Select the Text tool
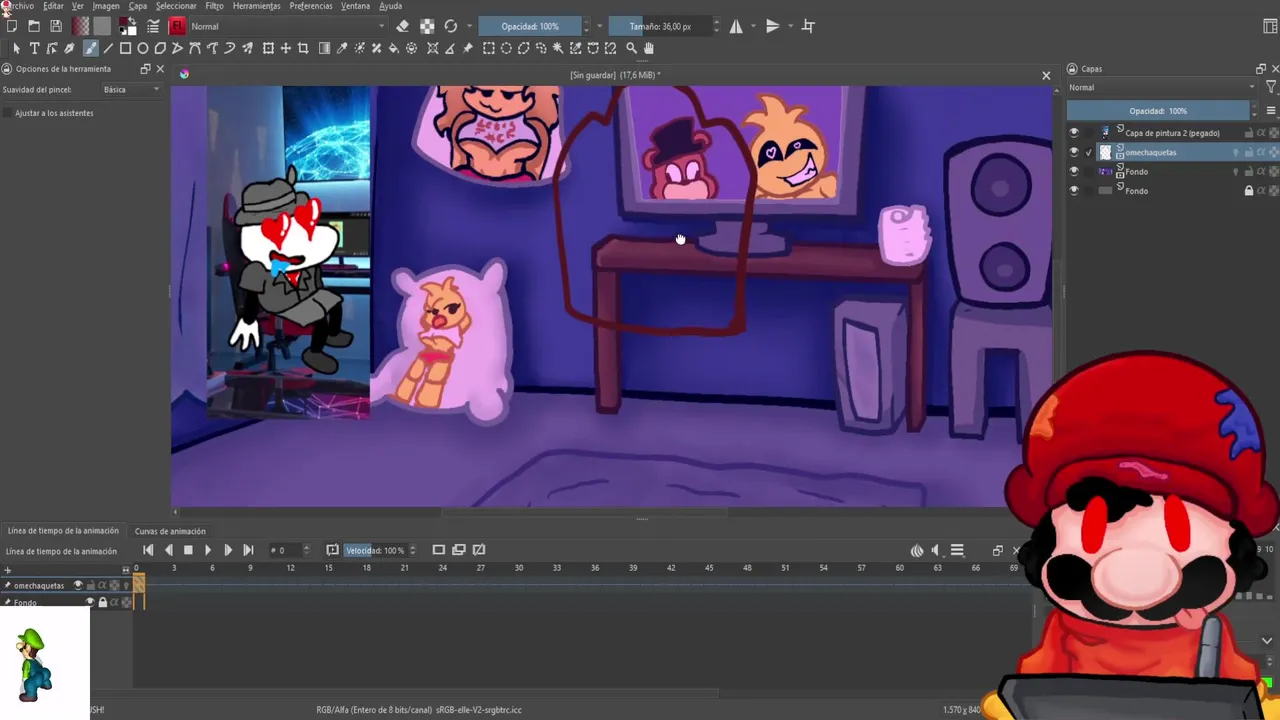The height and width of the screenshot is (720, 1280). 34,48
